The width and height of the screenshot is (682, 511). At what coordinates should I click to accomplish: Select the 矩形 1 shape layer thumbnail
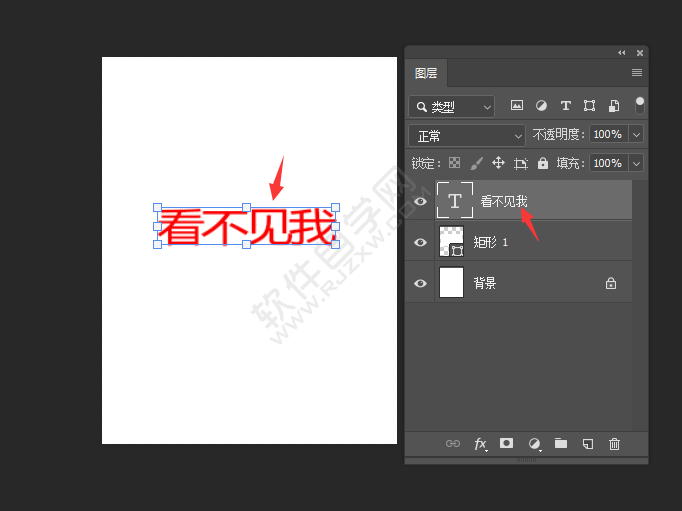tap(451, 241)
